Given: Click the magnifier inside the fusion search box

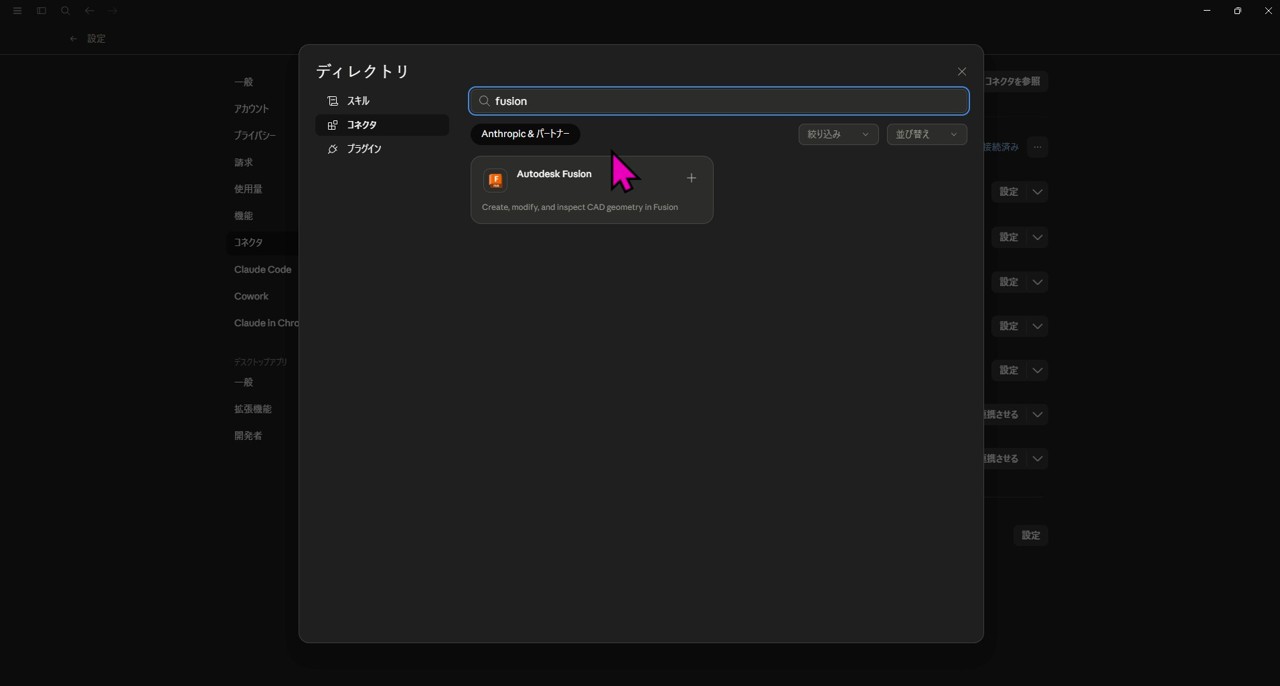Looking at the screenshot, I should [x=485, y=100].
